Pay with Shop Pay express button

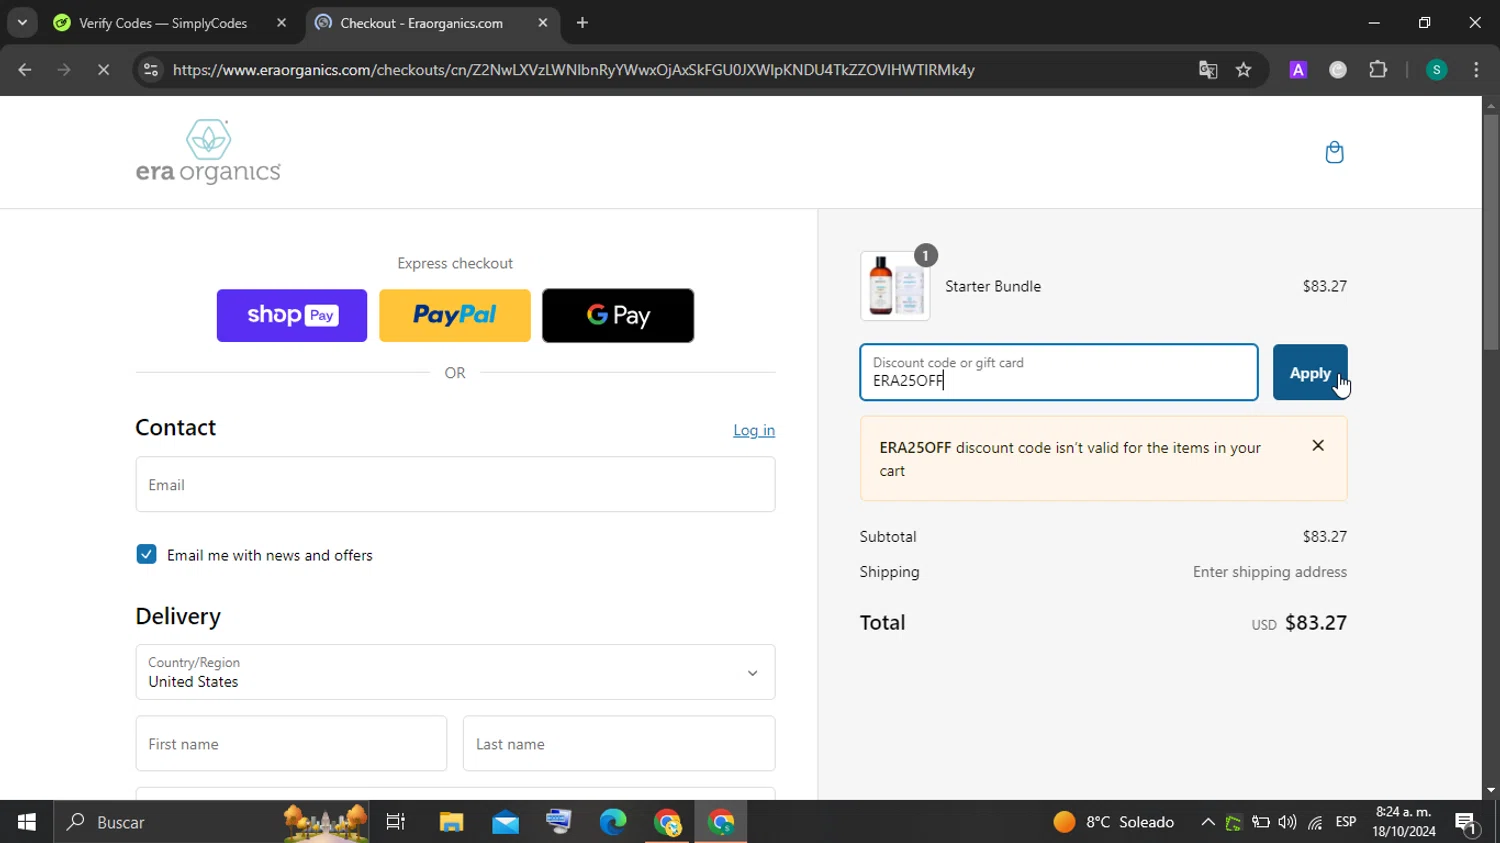click(x=292, y=316)
